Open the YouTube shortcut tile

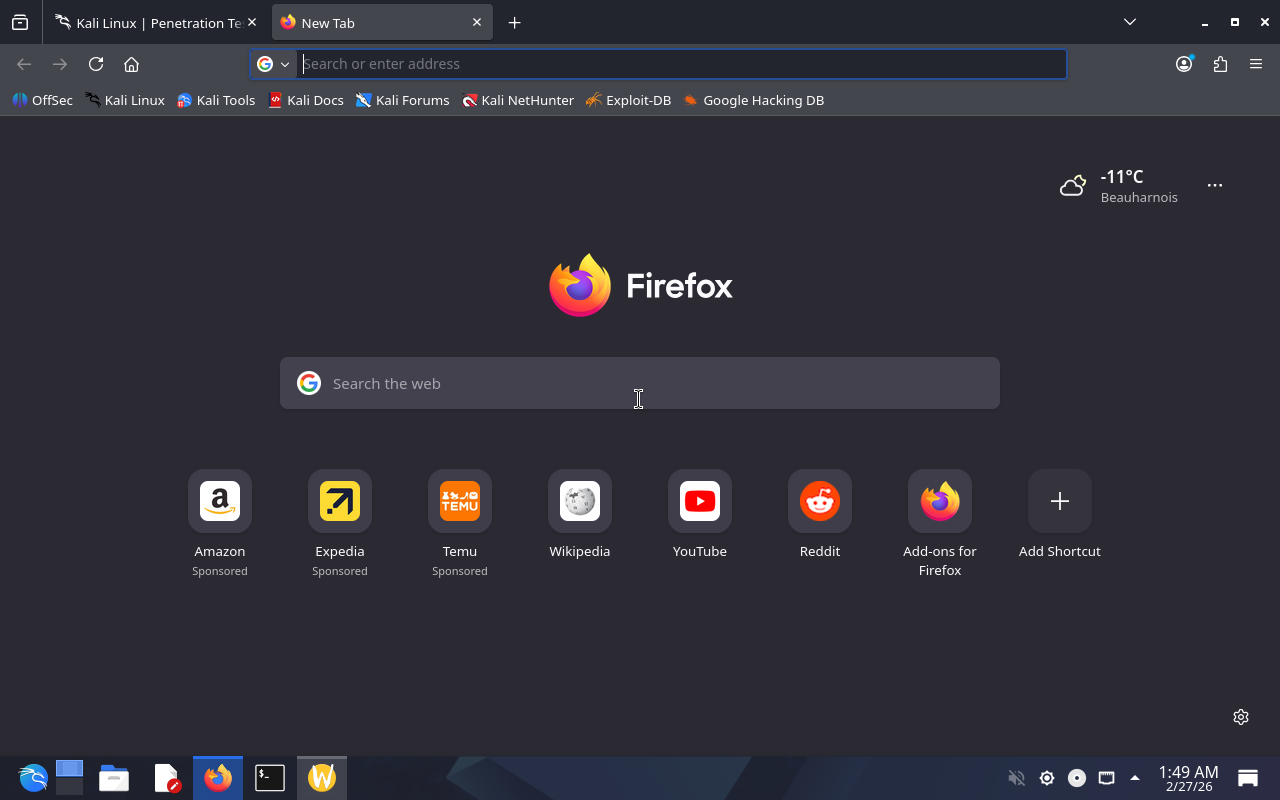coord(699,501)
